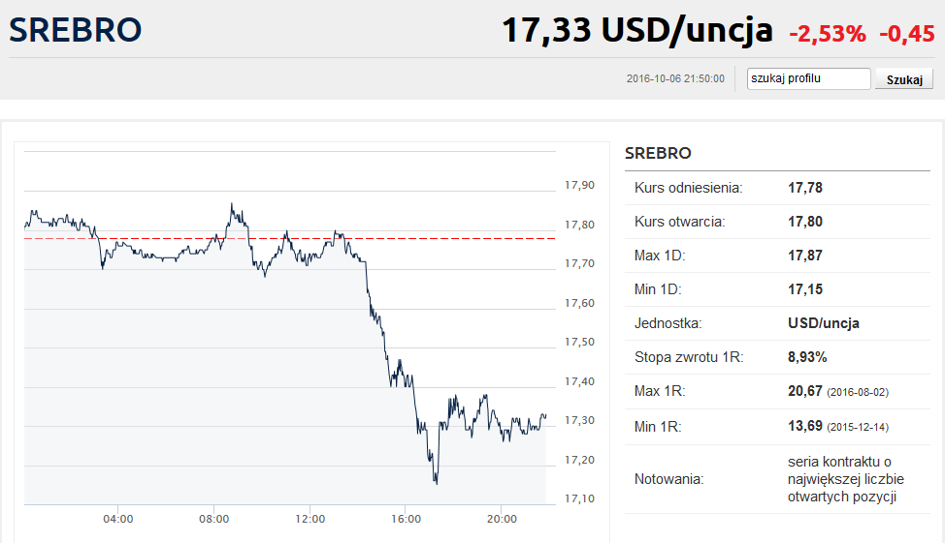The height and width of the screenshot is (543, 945).
Task: Click the 'szukaj profilu' search field
Action: tap(808, 78)
